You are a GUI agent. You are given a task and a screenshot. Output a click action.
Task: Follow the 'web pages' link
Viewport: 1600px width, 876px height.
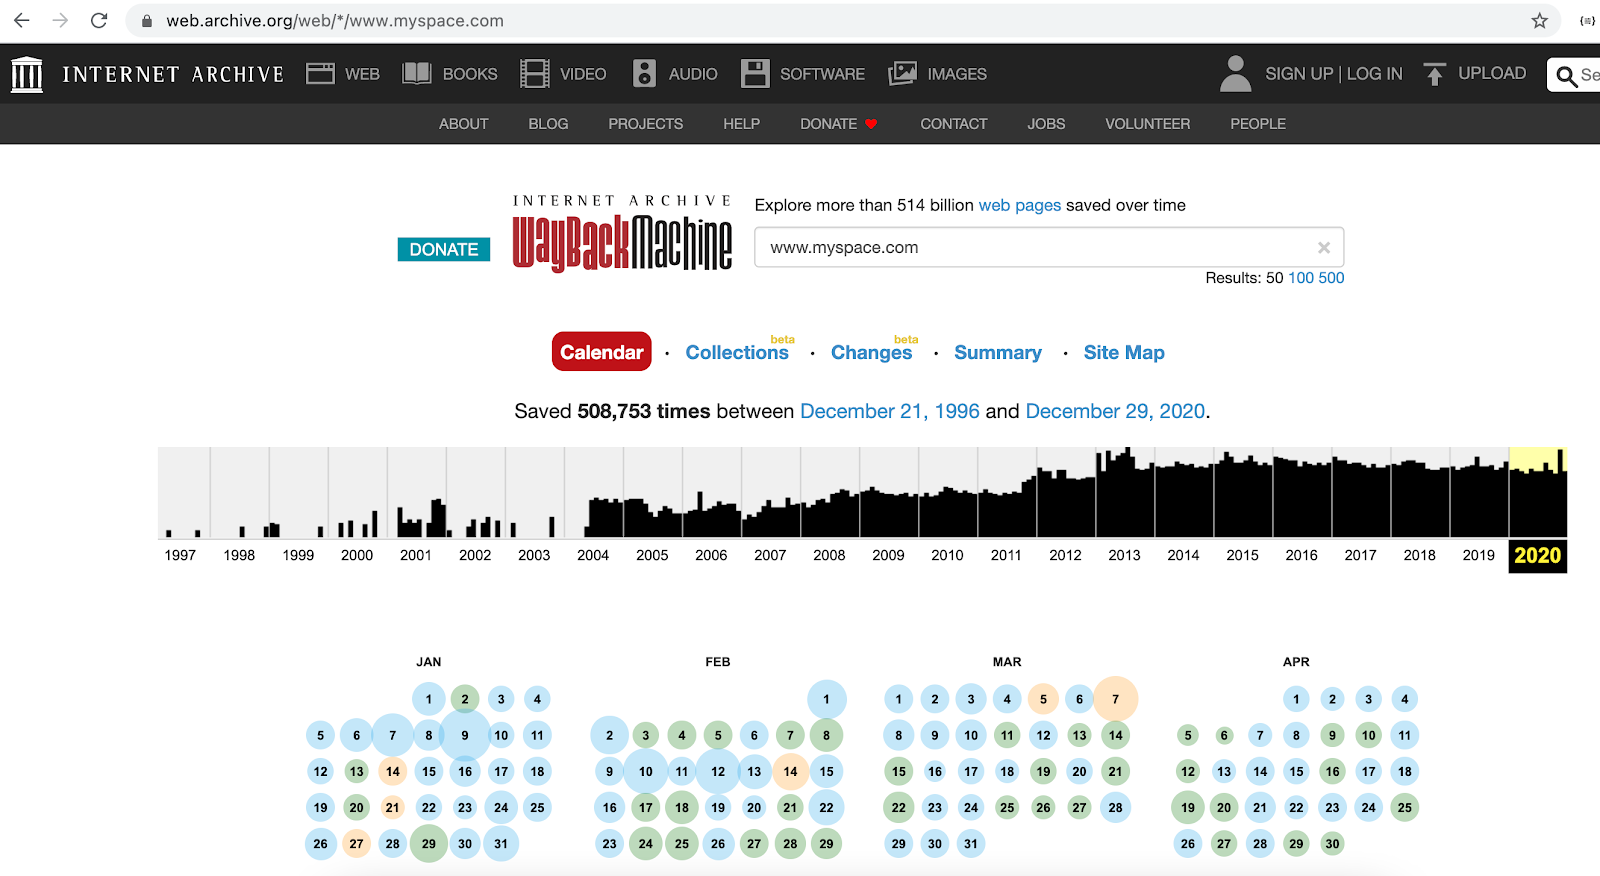1019,205
